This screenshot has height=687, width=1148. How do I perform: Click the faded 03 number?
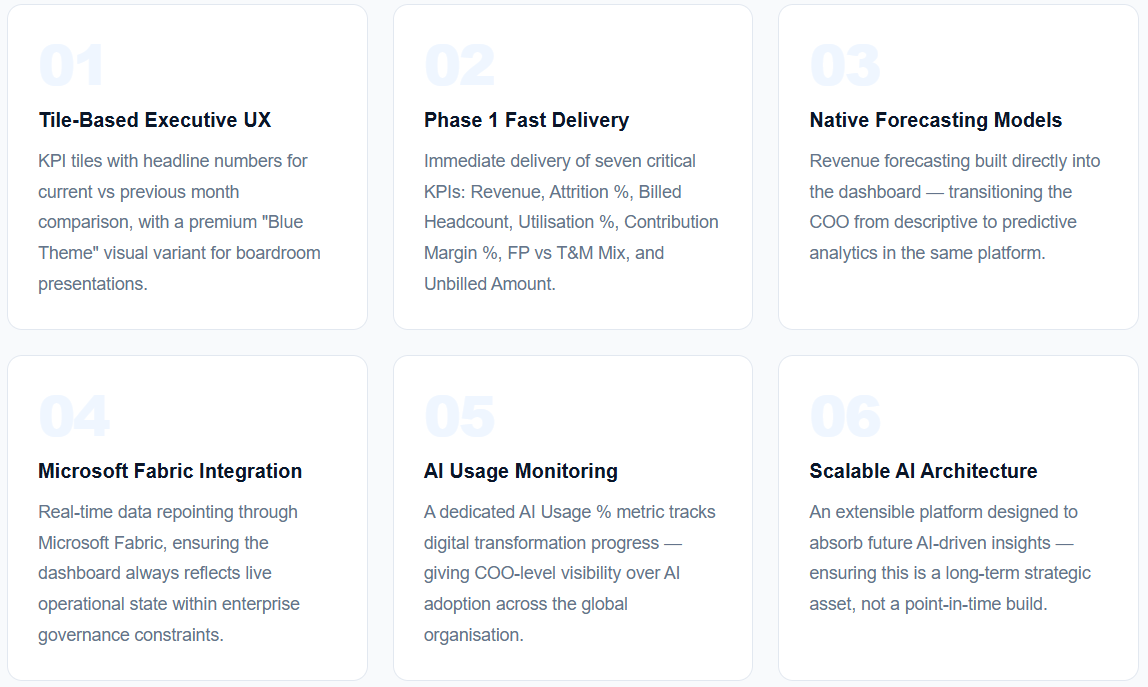coord(844,65)
